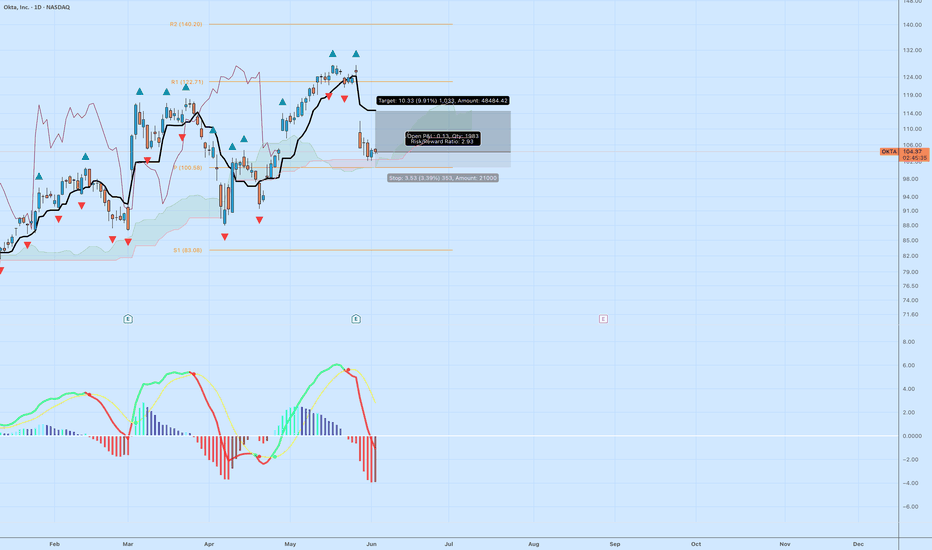Open the upcoming pink earnings 'E' marker
This screenshot has width=932, height=550.
tap(603, 319)
